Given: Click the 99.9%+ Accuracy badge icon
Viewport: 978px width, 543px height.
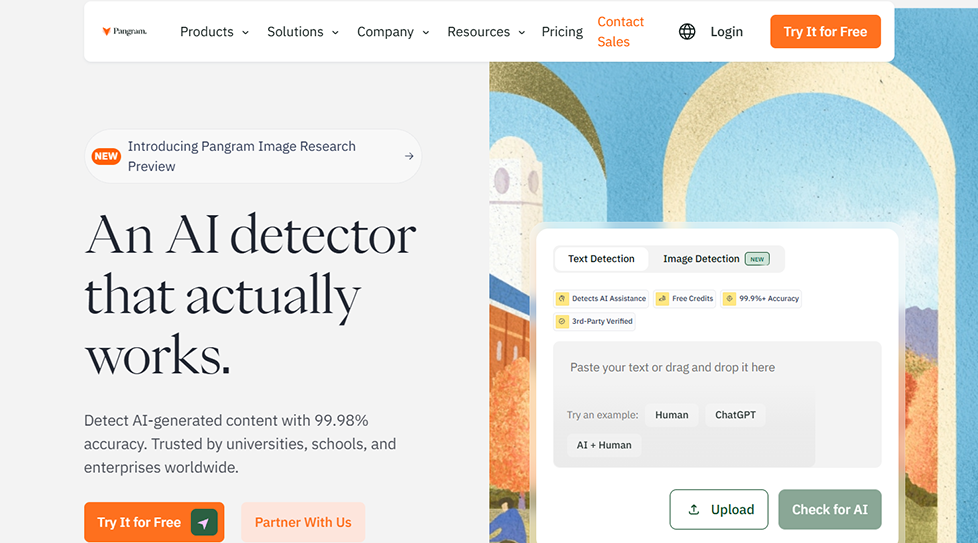Looking at the screenshot, I should (729, 299).
